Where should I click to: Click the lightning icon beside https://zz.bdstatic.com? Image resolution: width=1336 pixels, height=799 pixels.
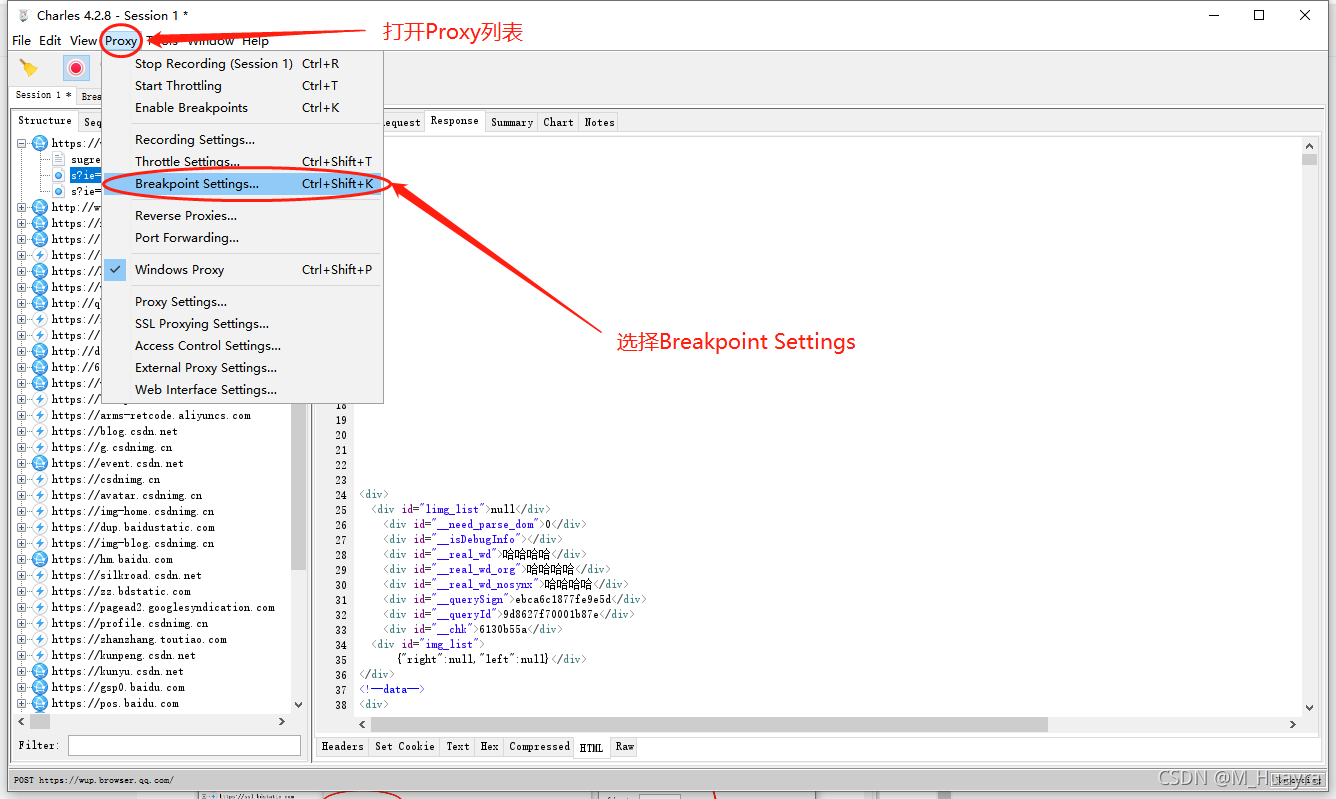tap(40, 591)
